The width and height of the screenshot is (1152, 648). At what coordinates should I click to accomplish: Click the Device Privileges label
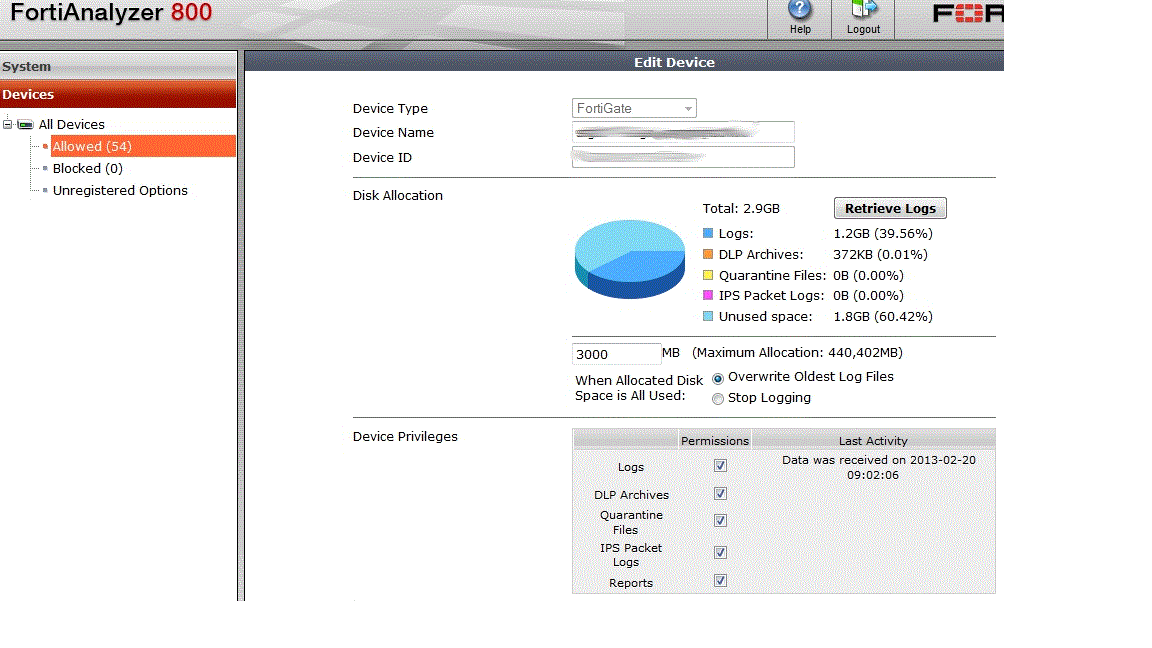coord(405,436)
